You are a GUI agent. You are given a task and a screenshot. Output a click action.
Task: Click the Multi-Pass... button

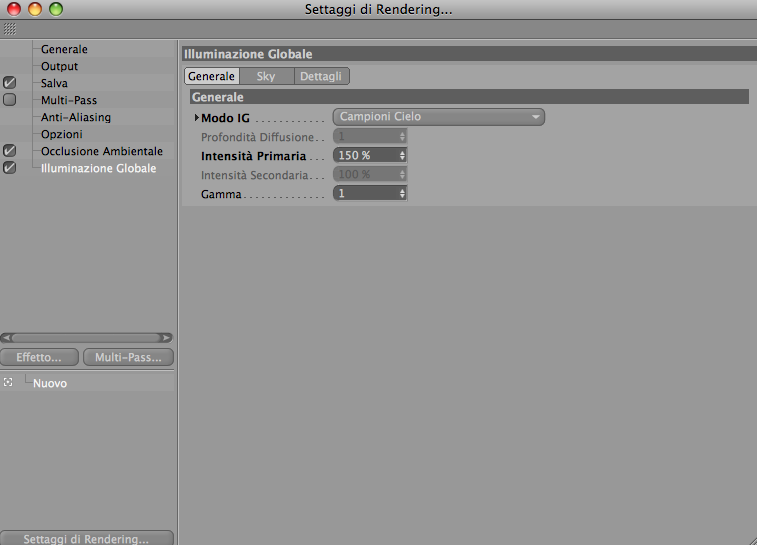coord(128,357)
